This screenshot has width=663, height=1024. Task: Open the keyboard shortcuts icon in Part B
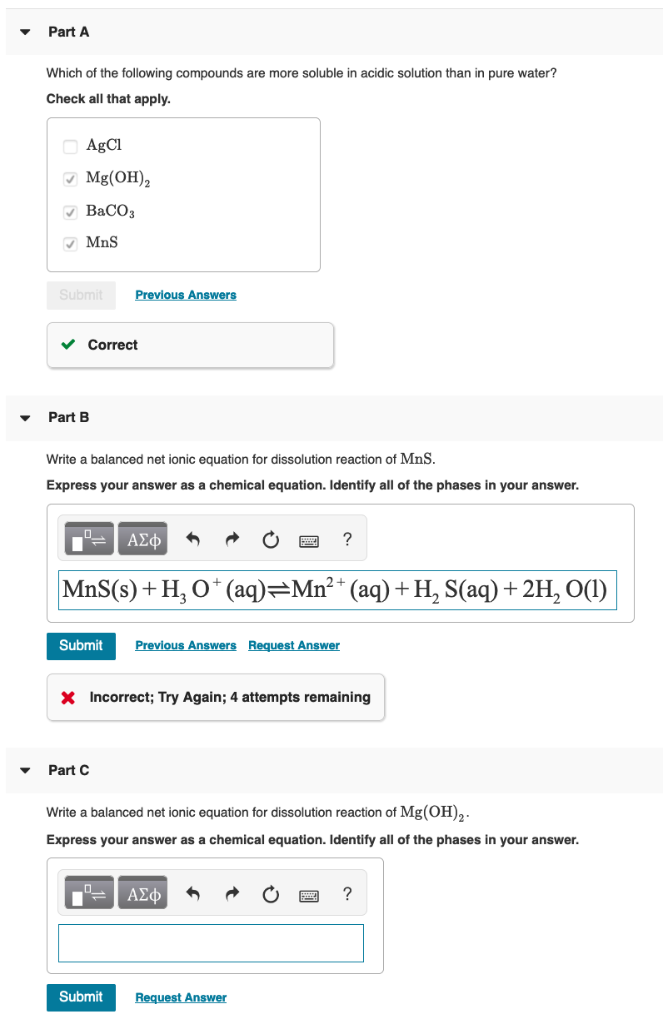[308, 539]
